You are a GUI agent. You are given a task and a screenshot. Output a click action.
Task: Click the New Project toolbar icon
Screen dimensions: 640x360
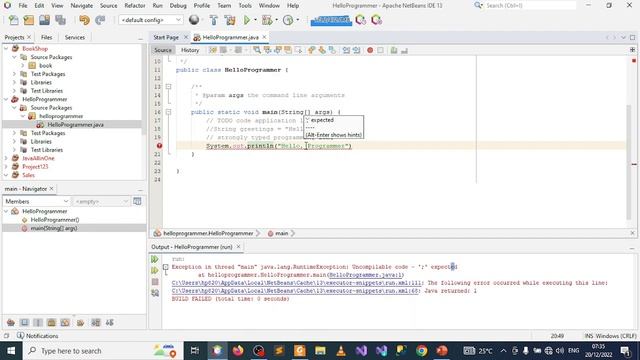point(29,20)
